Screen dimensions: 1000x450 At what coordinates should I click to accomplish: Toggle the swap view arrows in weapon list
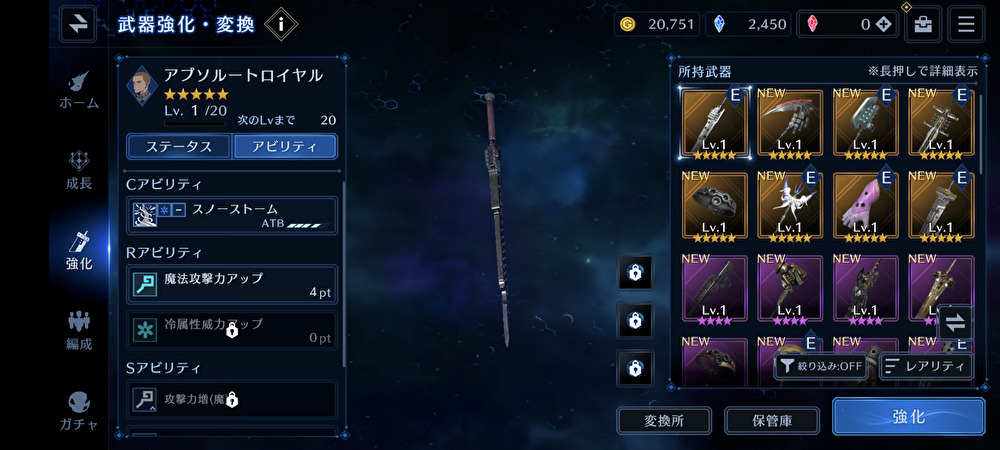tap(955, 323)
